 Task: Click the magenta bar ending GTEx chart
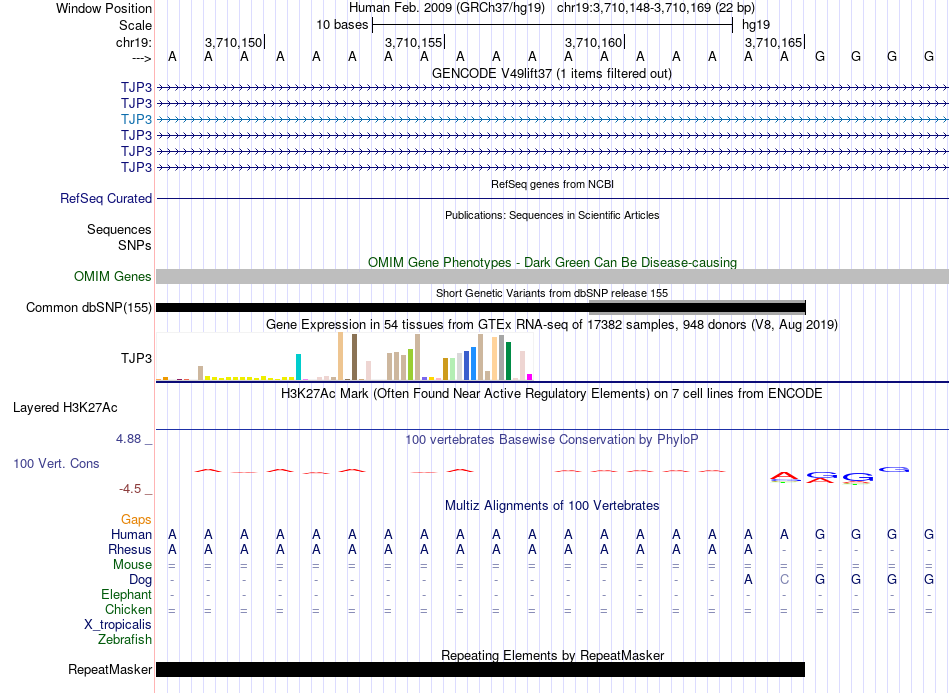pos(529,377)
